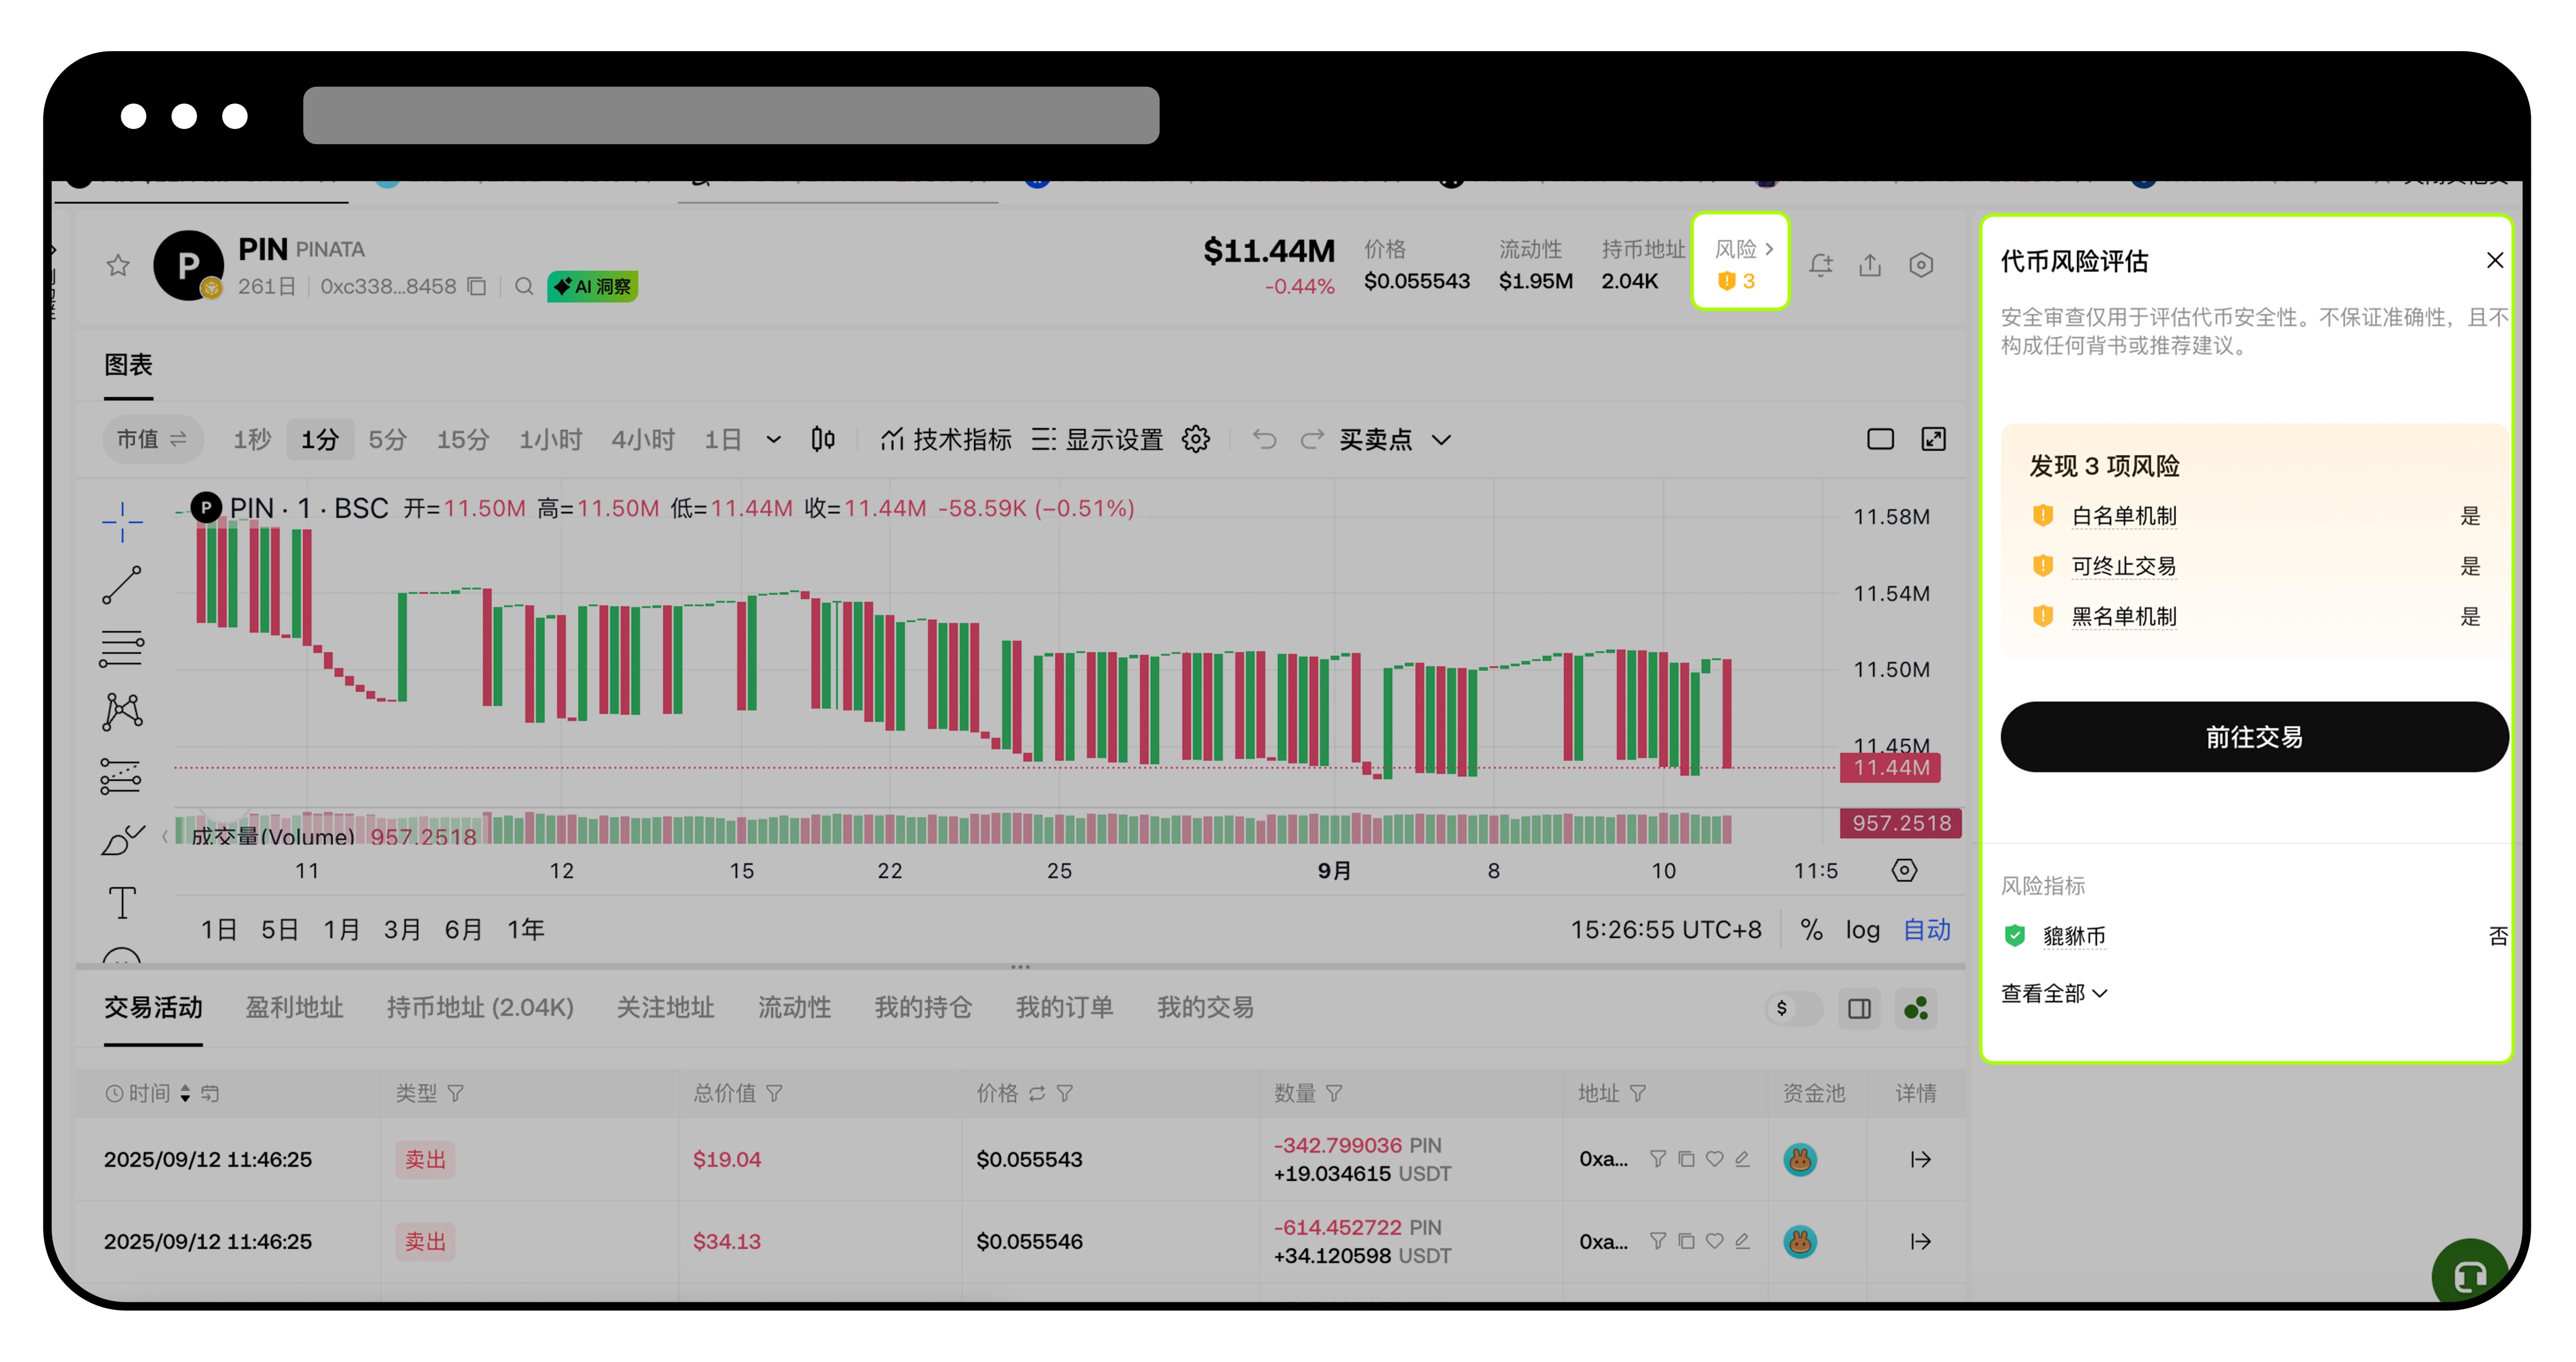Toggle the $ currency display switch
The image size is (2576, 1362).
(1794, 1008)
